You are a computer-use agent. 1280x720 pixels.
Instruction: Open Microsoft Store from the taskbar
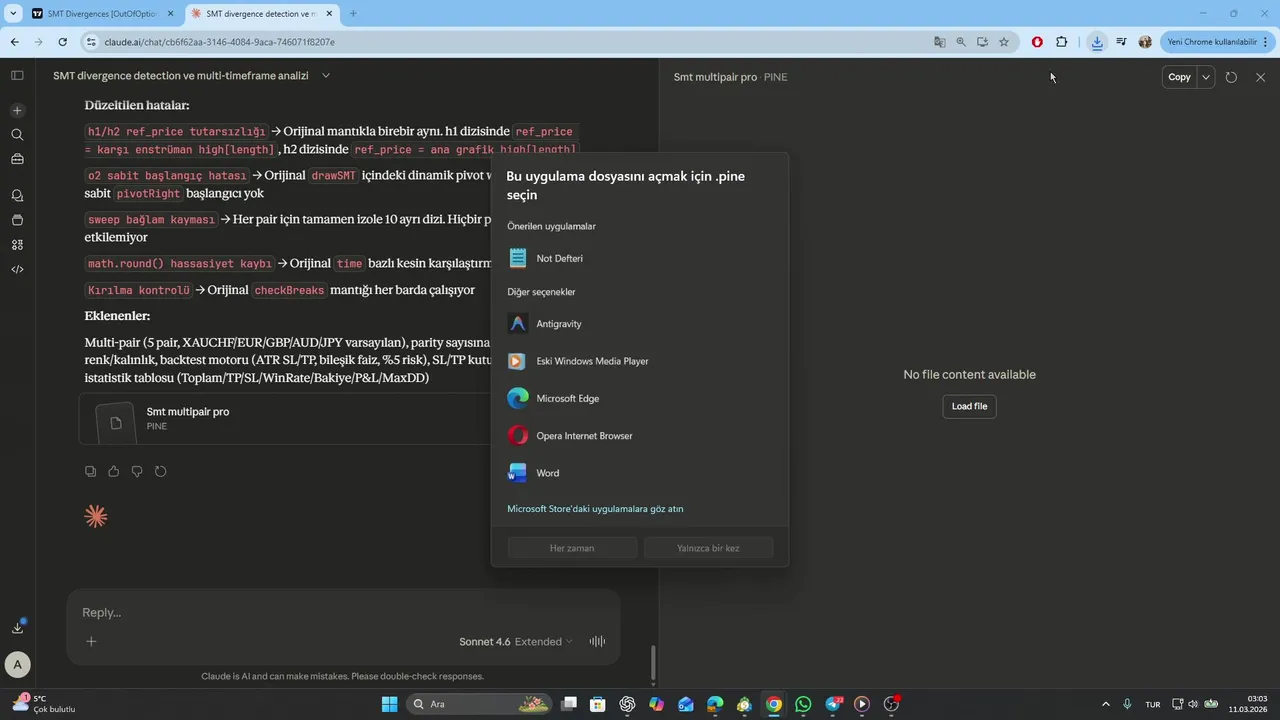click(x=598, y=704)
